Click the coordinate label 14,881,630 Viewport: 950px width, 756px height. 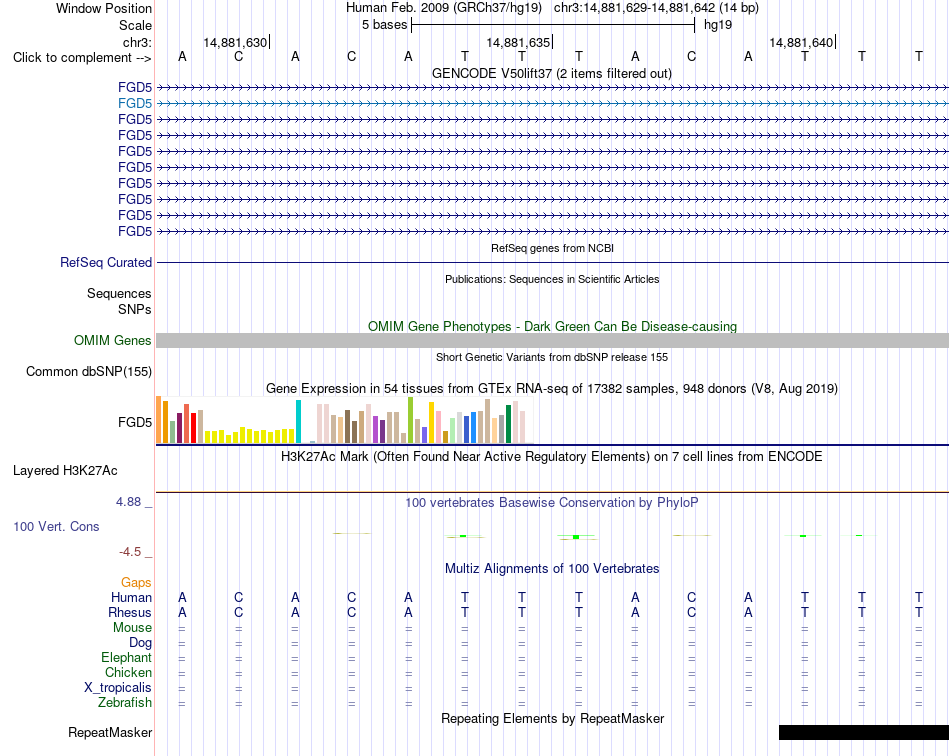point(234,42)
